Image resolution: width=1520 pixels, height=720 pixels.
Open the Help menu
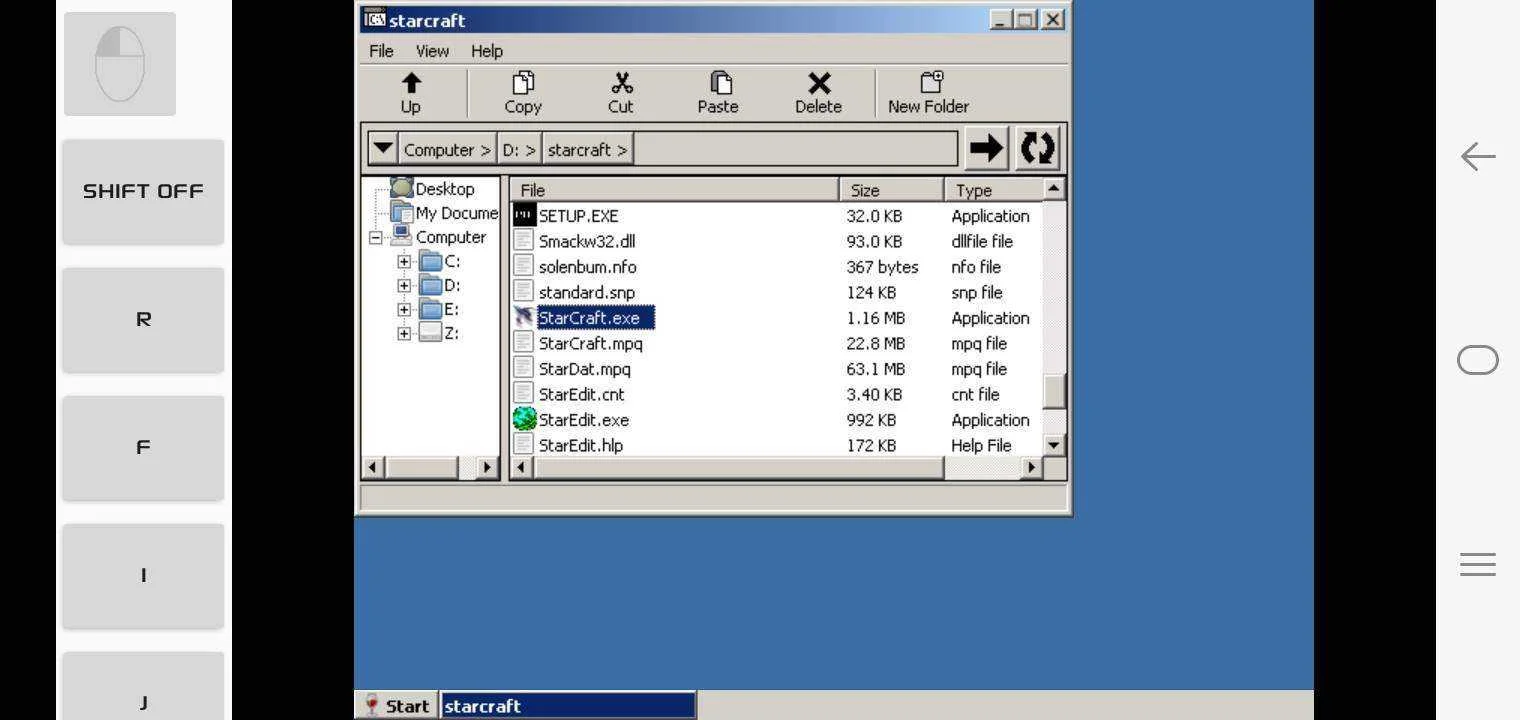pyautogui.click(x=487, y=51)
